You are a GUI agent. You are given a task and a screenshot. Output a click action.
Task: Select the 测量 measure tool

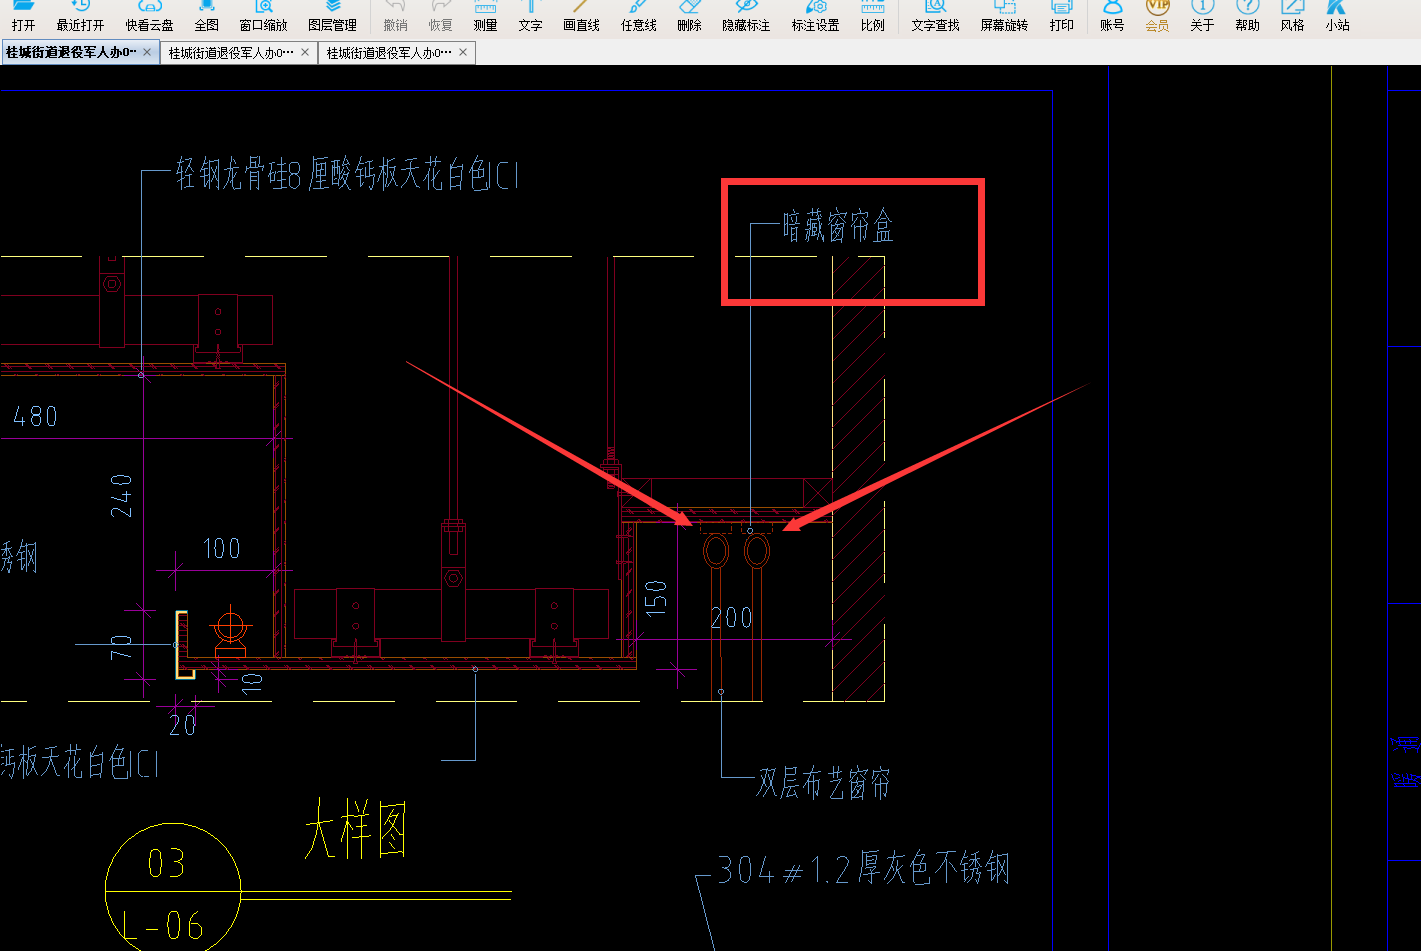coord(486,17)
